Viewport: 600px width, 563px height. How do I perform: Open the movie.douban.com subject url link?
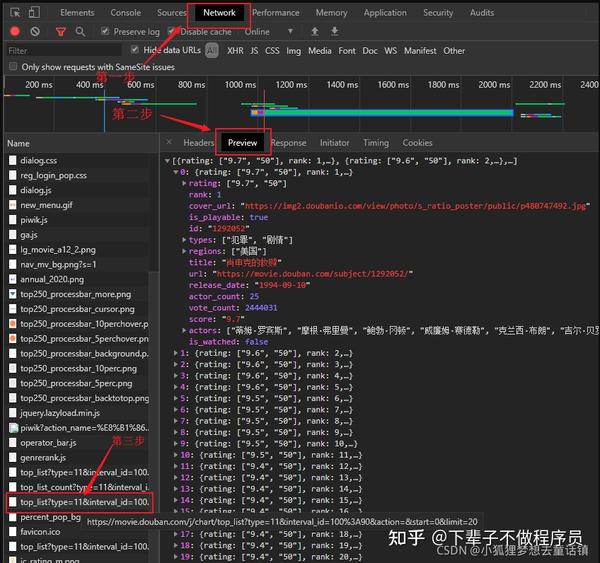point(315,274)
